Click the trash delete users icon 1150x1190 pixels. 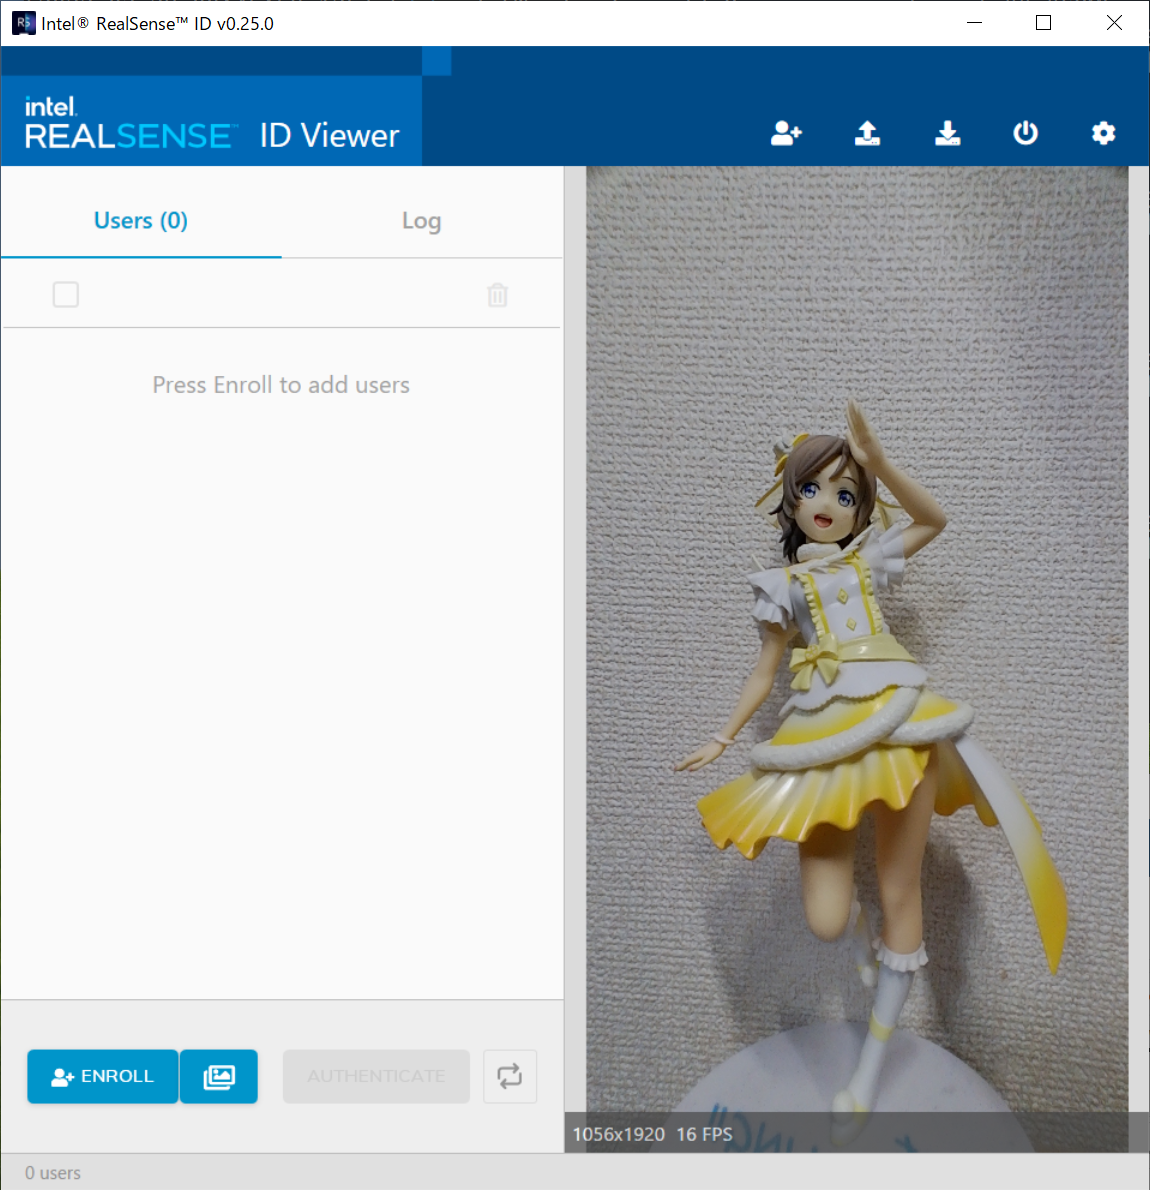coord(497,294)
